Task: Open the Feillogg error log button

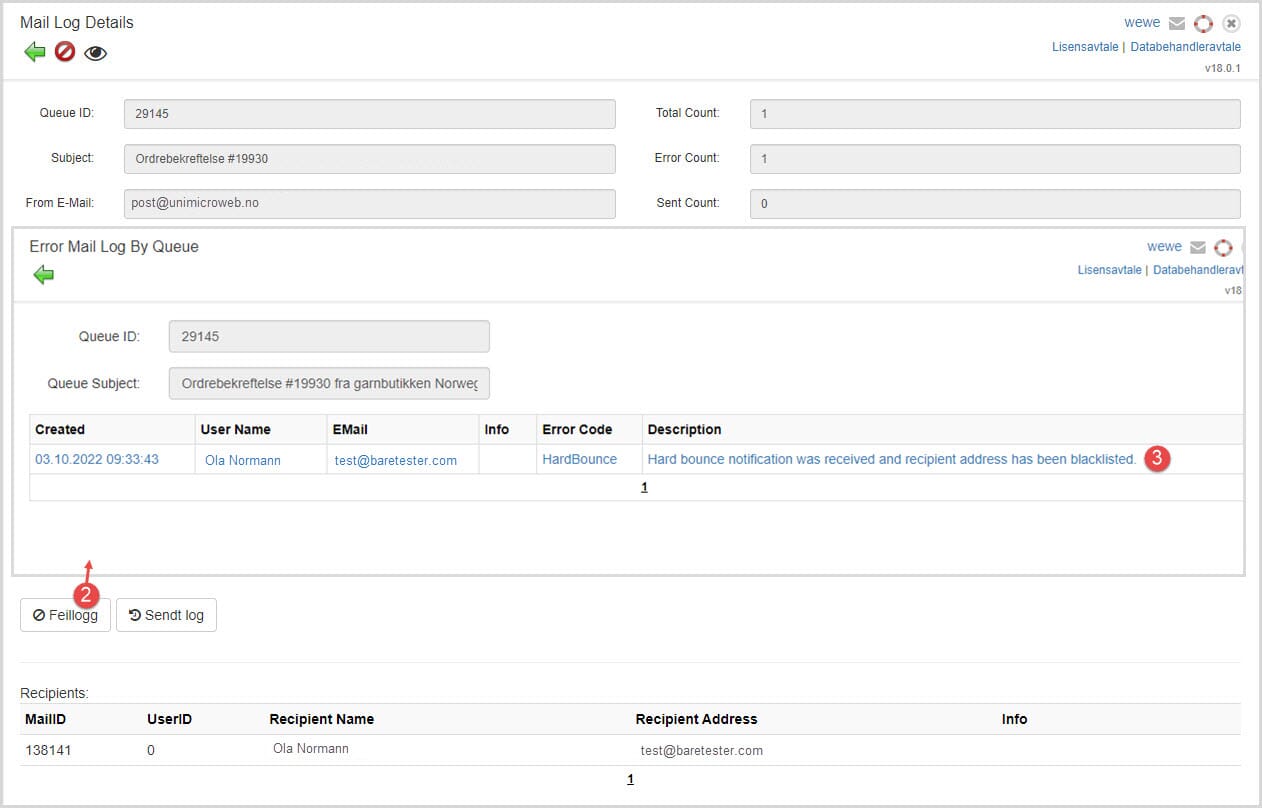Action: coord(65,615)
